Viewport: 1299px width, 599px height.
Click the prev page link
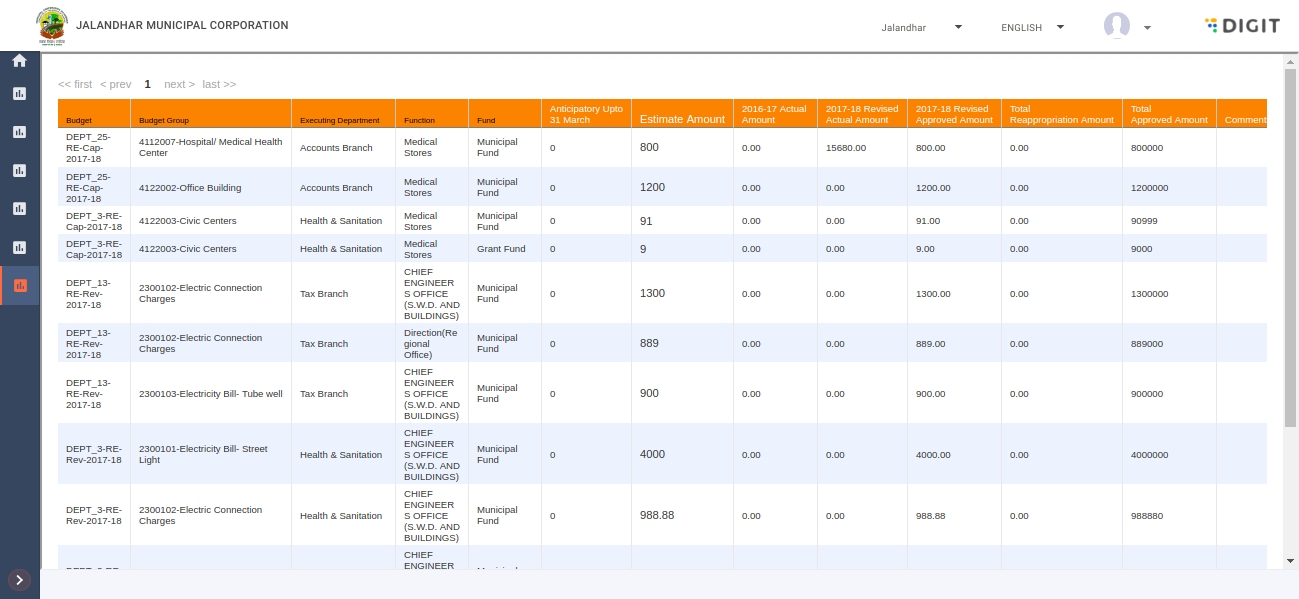(x=116, y=84)
